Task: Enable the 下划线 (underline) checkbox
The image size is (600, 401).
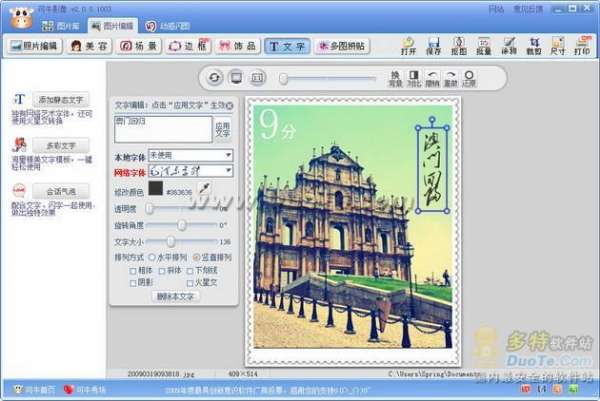Action: coord(190,271)
